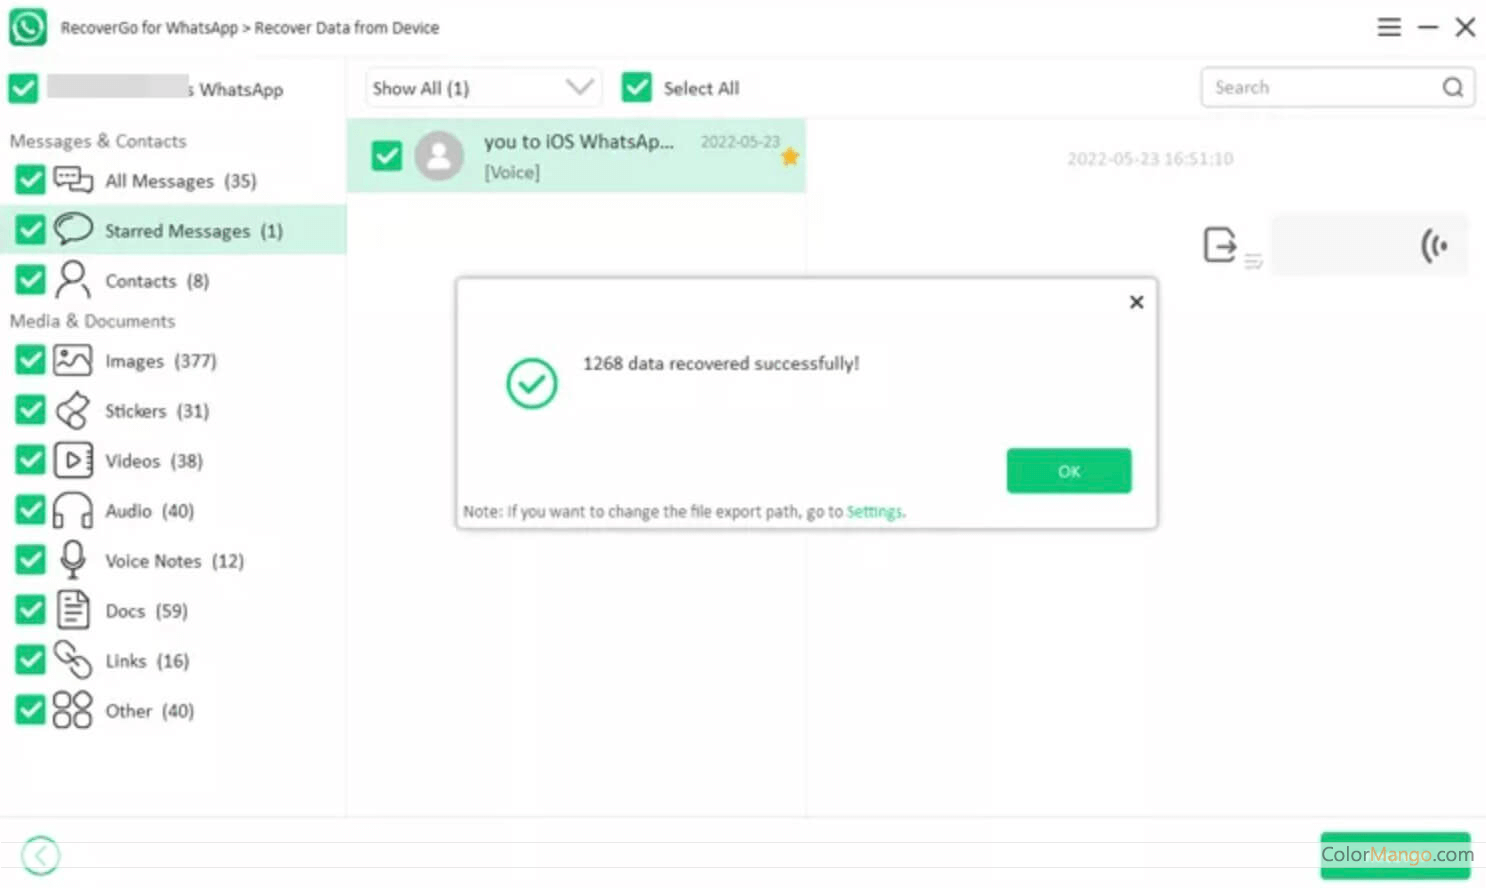Screen dimensions: 1486x888
Task: Open Voice Notes microphone icon
Action: [x=73, y=560]
